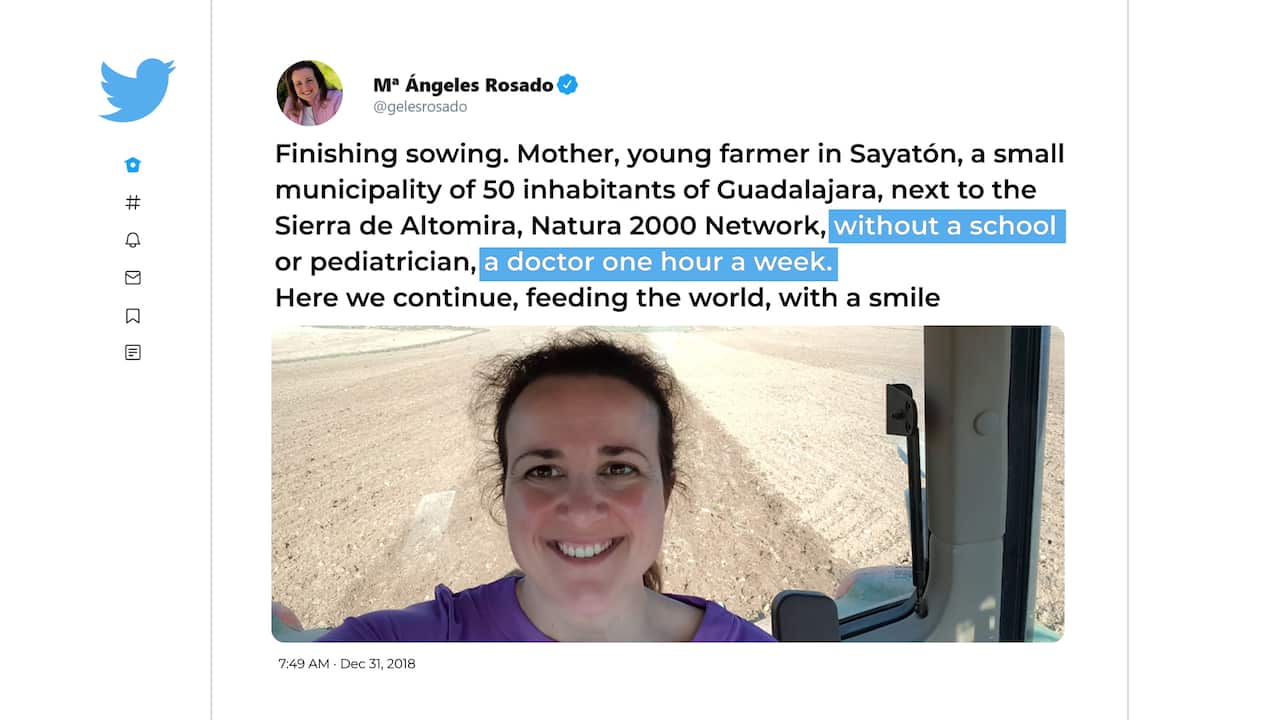Image resolution: width=1280 pixels, height=720 pixels.
Task: Click the Twitter bird logo
Action: point(137,90)
